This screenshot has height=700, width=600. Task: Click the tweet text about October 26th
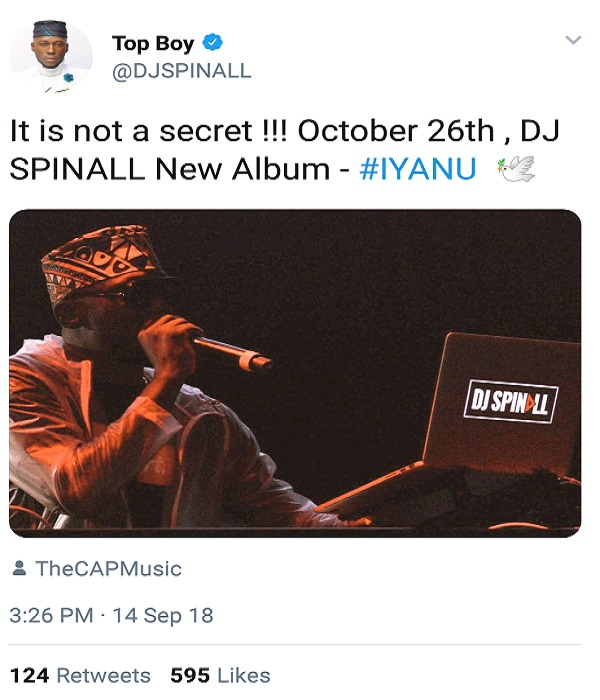click(284, 150)
